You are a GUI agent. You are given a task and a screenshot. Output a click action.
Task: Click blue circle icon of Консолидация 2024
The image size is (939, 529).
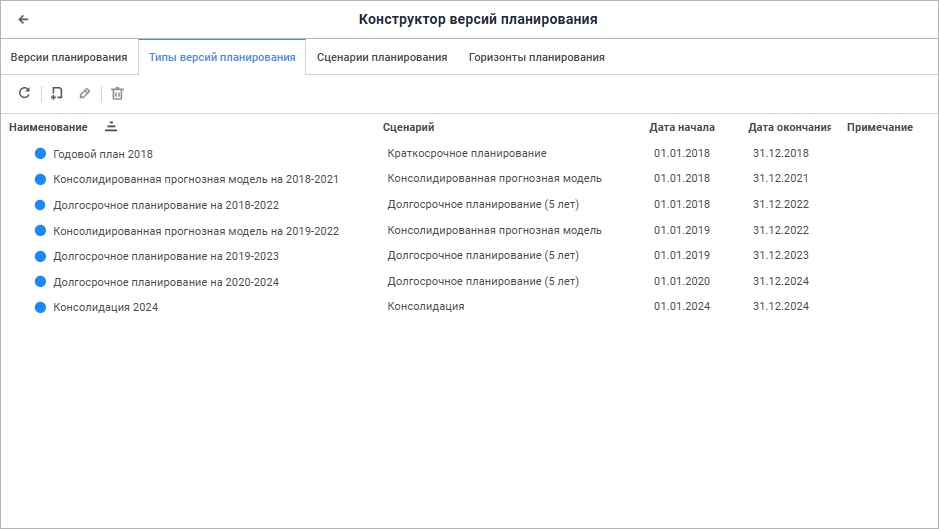point(41,307)
